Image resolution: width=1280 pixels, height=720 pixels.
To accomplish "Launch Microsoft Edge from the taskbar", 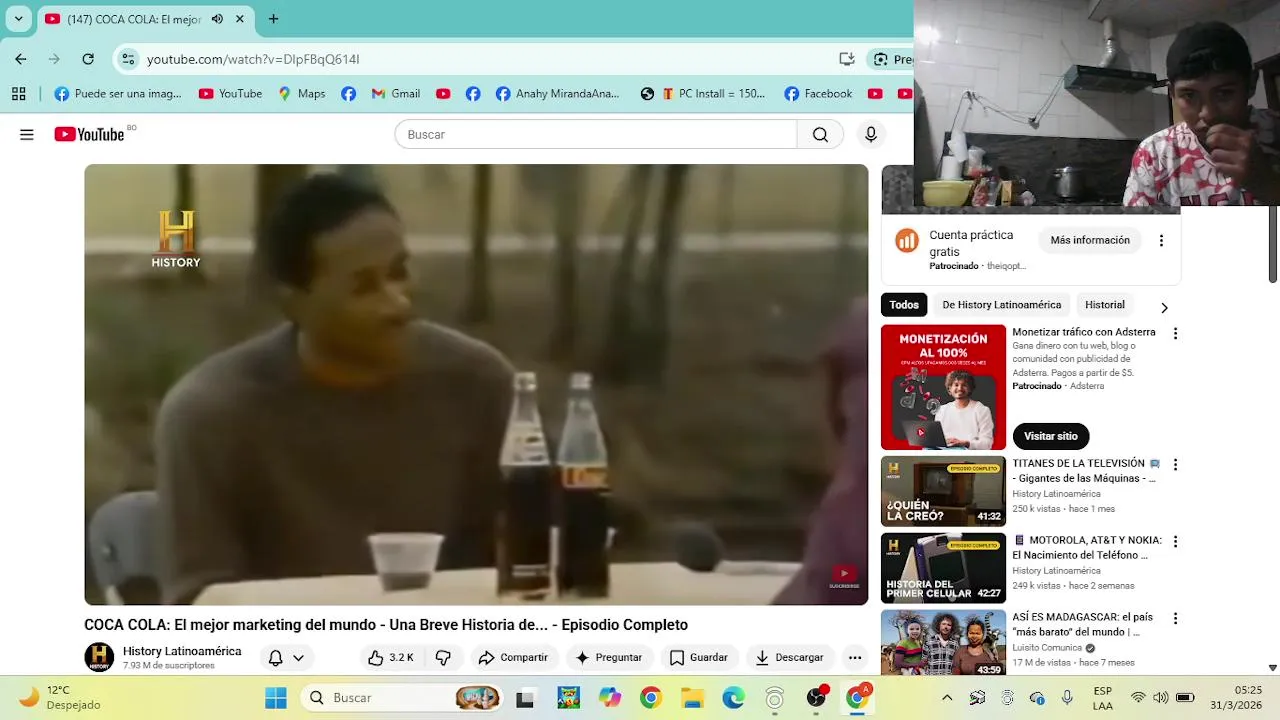I will [x=733, y=698].
